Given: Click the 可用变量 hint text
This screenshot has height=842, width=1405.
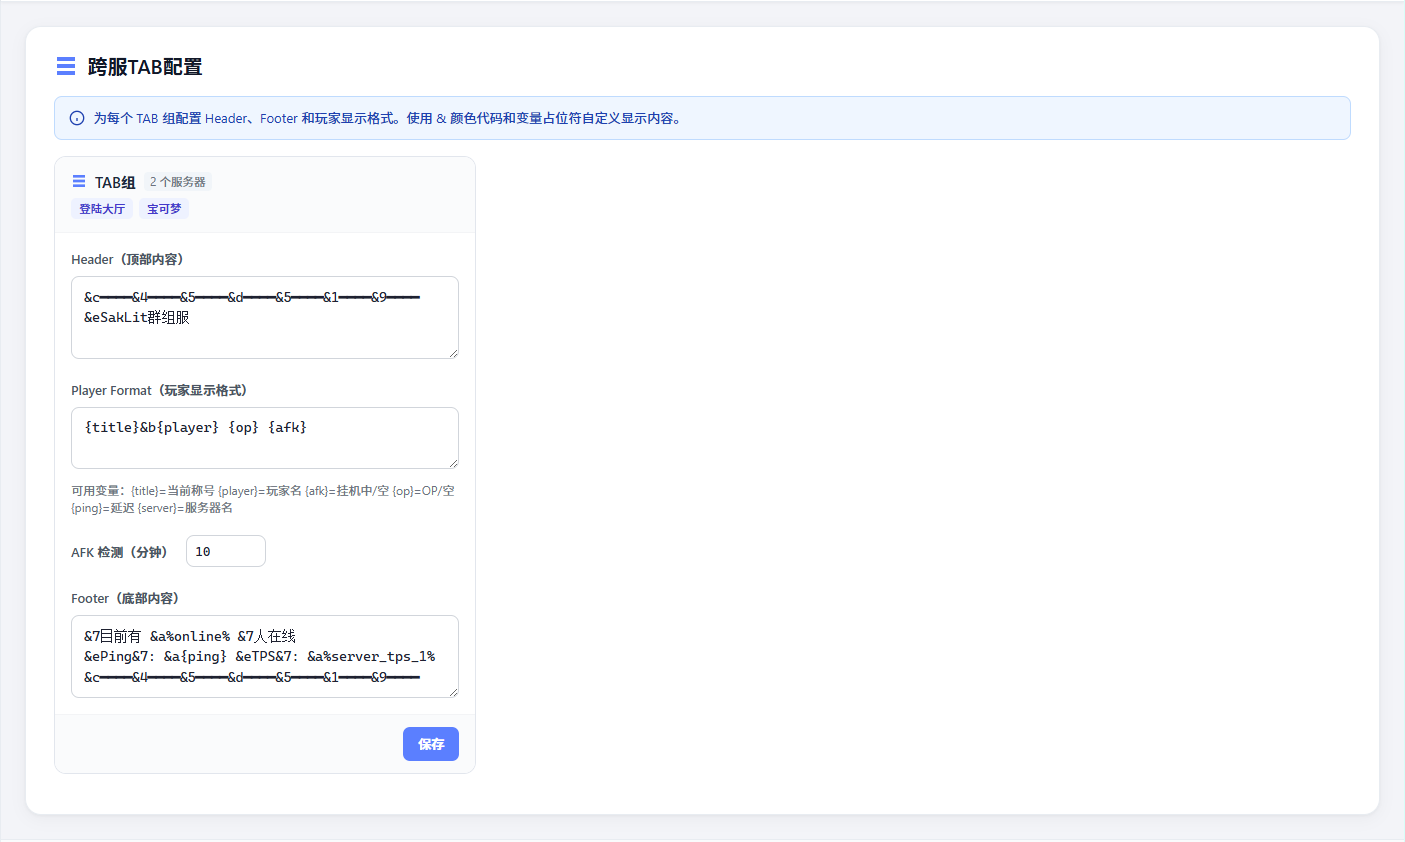Looking at the screenshot, I should tap(263, 499).
